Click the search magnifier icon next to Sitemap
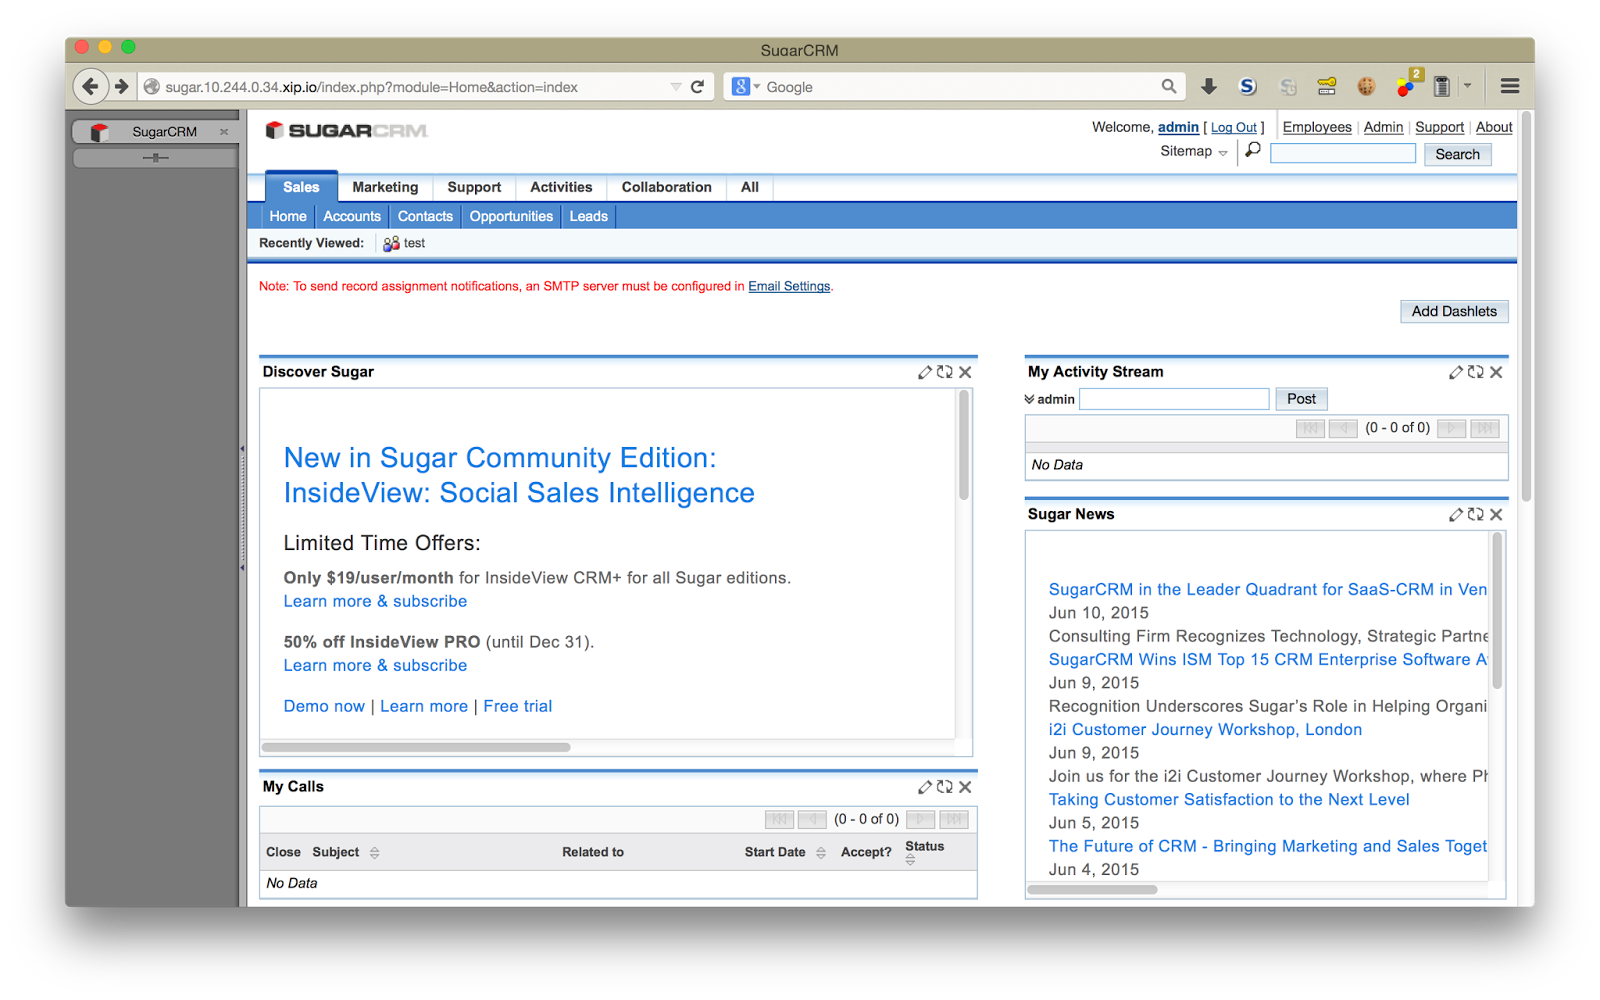 (x=1253, y=151)
